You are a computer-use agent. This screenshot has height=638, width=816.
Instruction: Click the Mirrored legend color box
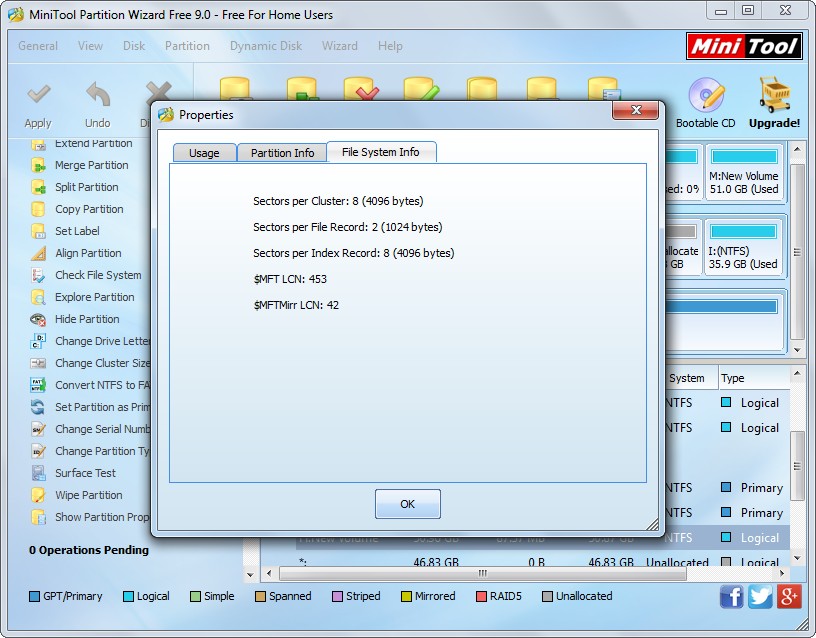pos(406,596)
